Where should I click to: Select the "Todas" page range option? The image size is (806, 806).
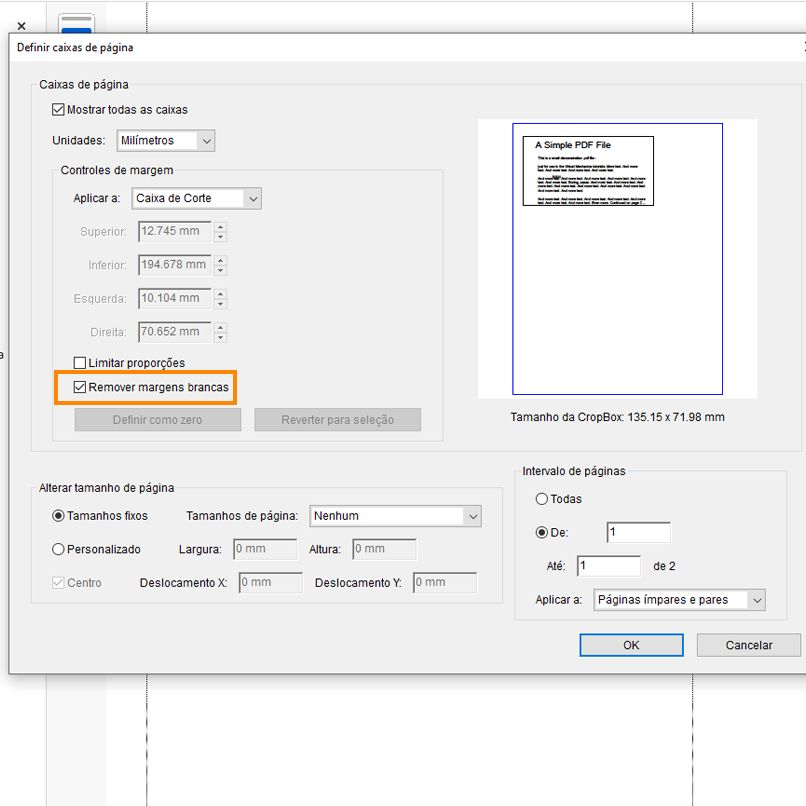click(x=541, y=499)
